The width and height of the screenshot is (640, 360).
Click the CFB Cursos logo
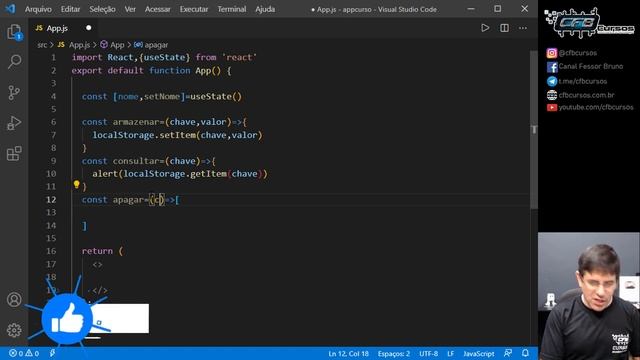(589, 23)
